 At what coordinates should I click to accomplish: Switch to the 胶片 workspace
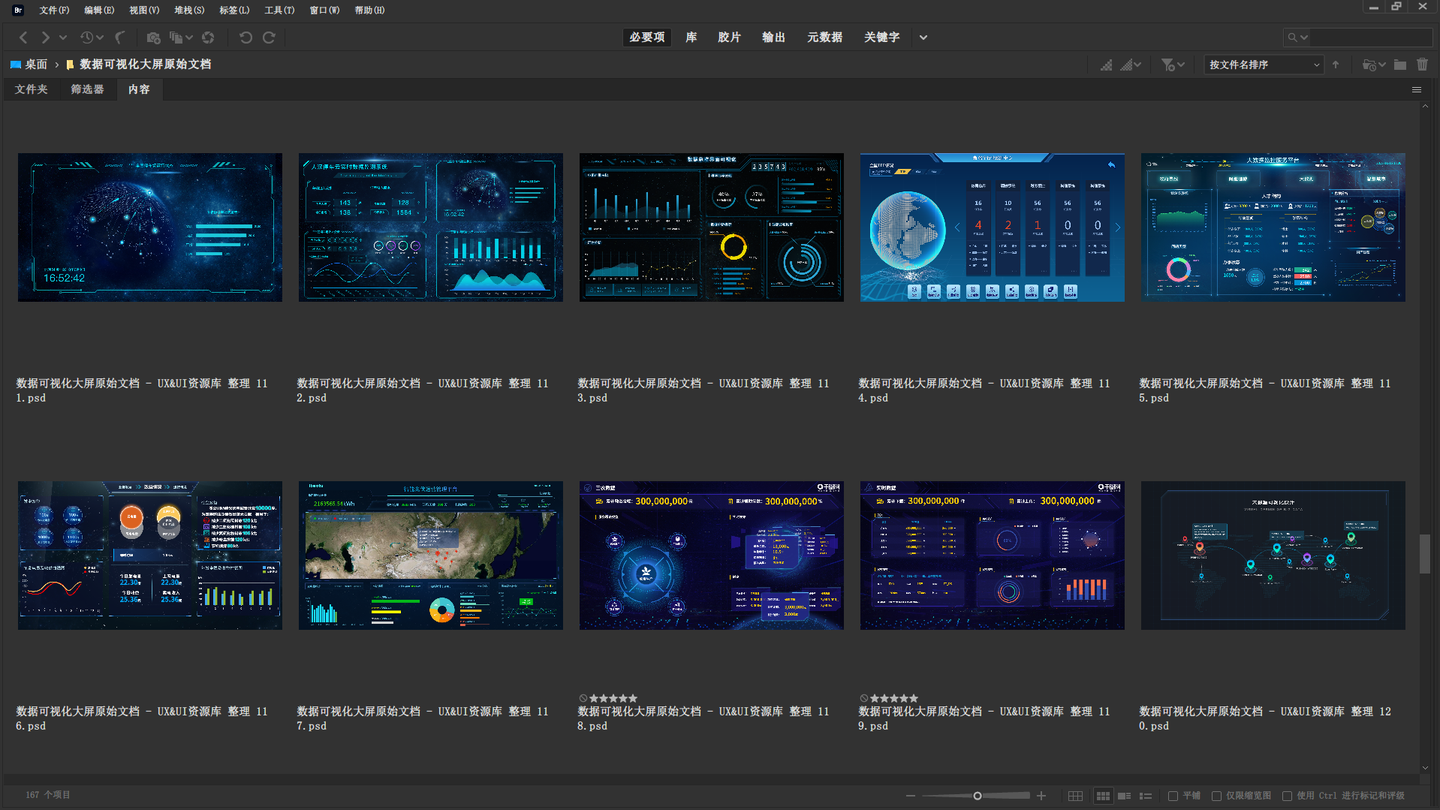tap(730, 38)
